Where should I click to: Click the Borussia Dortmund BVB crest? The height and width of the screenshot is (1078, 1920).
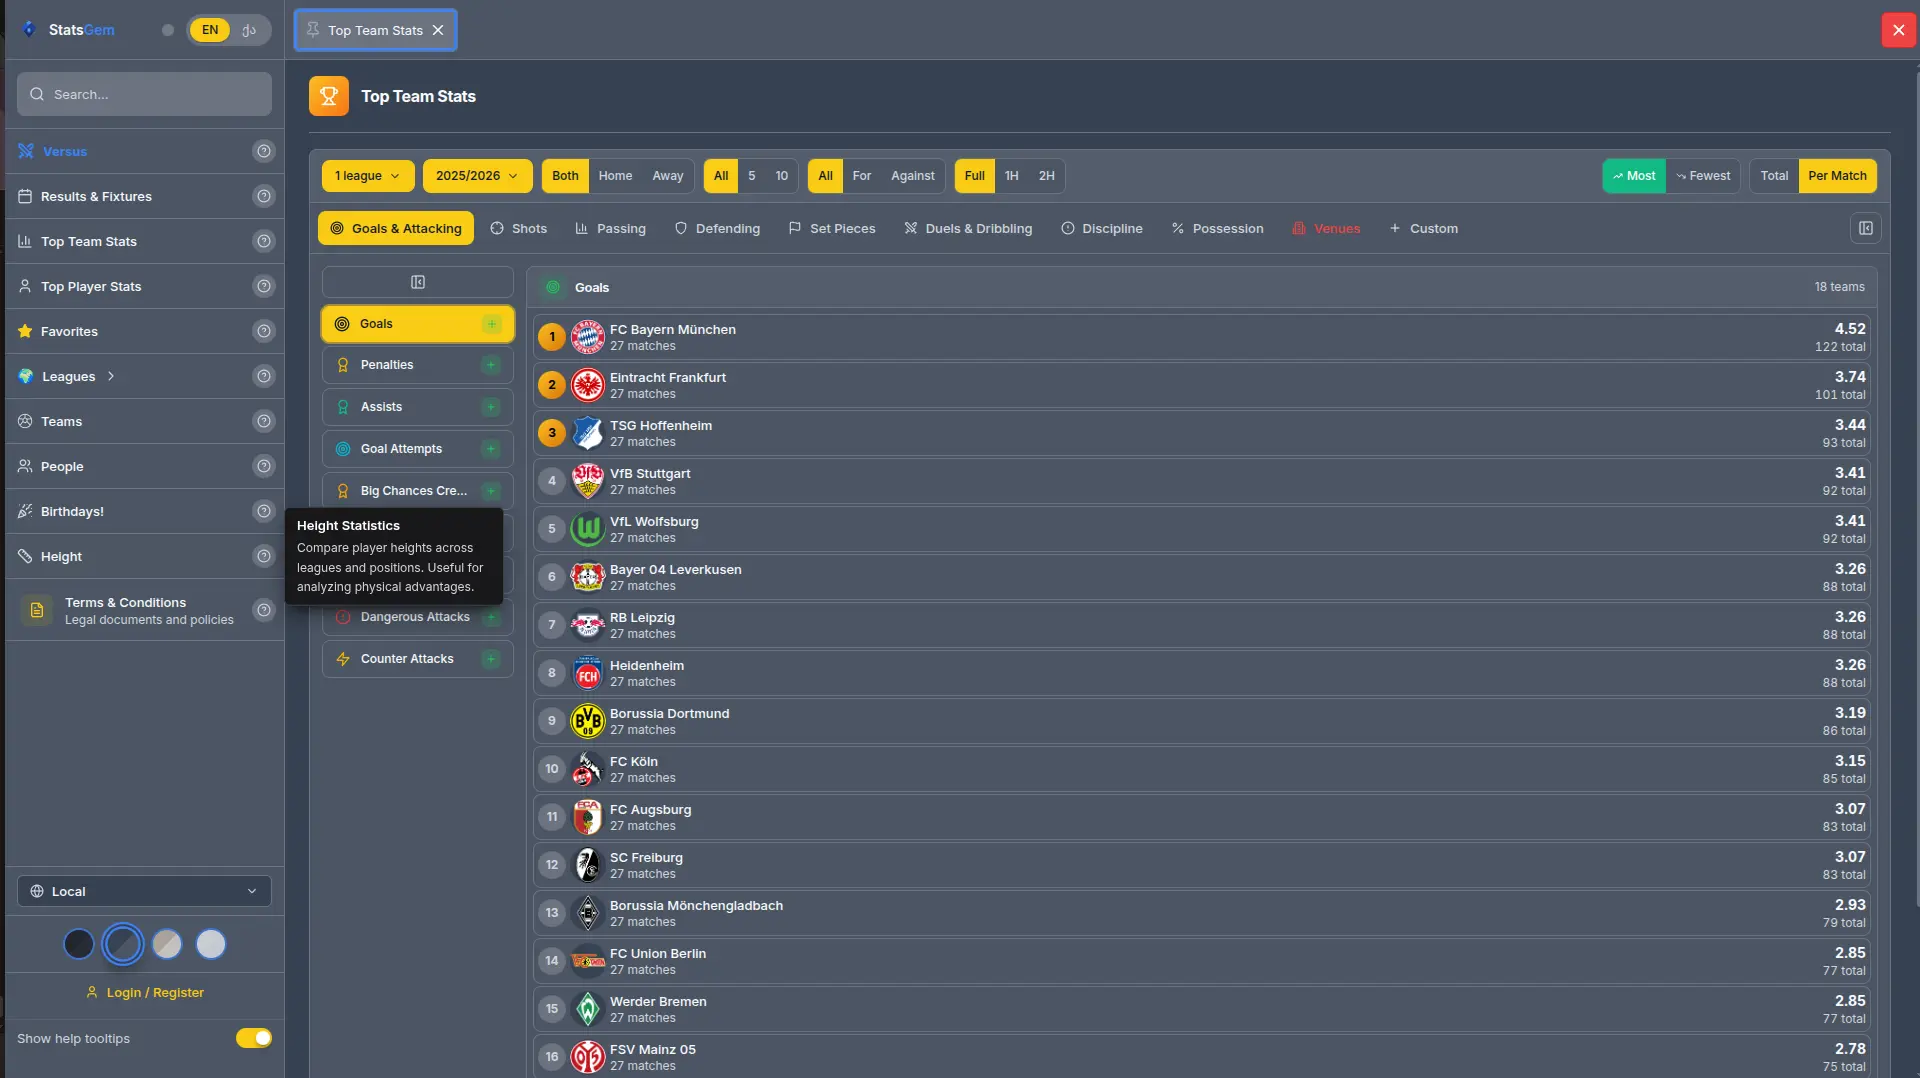[x=588, y=721]
